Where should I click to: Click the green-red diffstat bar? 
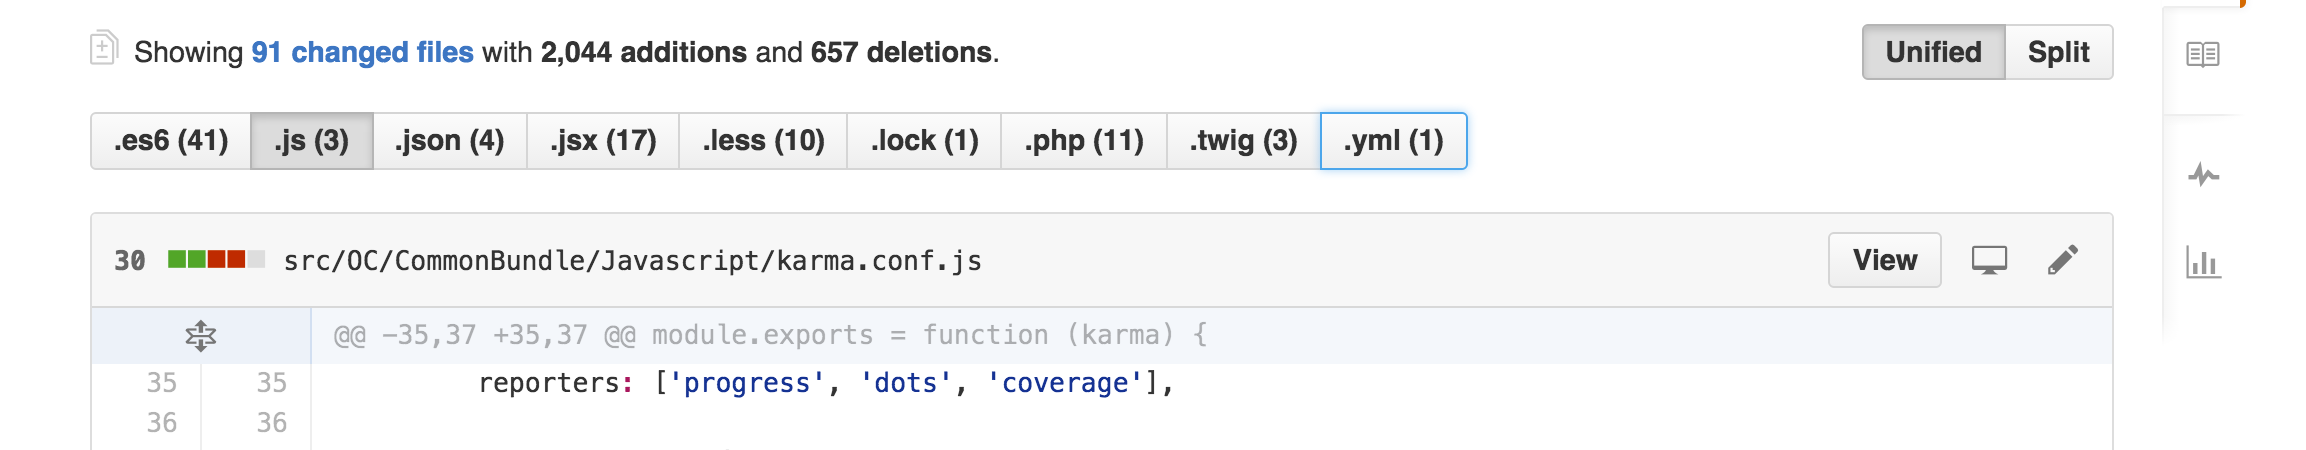pyautogui.click(x=216, y=260)
